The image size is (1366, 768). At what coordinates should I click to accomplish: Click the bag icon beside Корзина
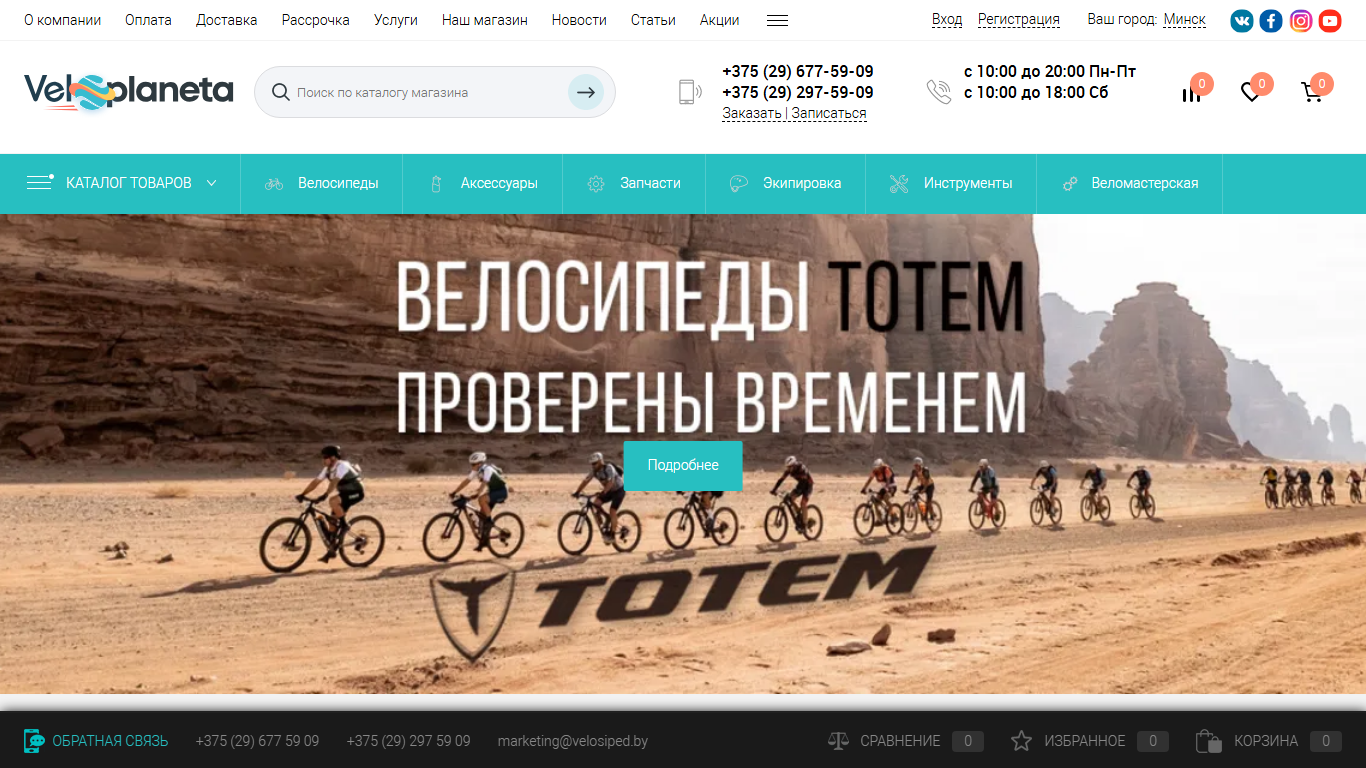click(1208, 741)
